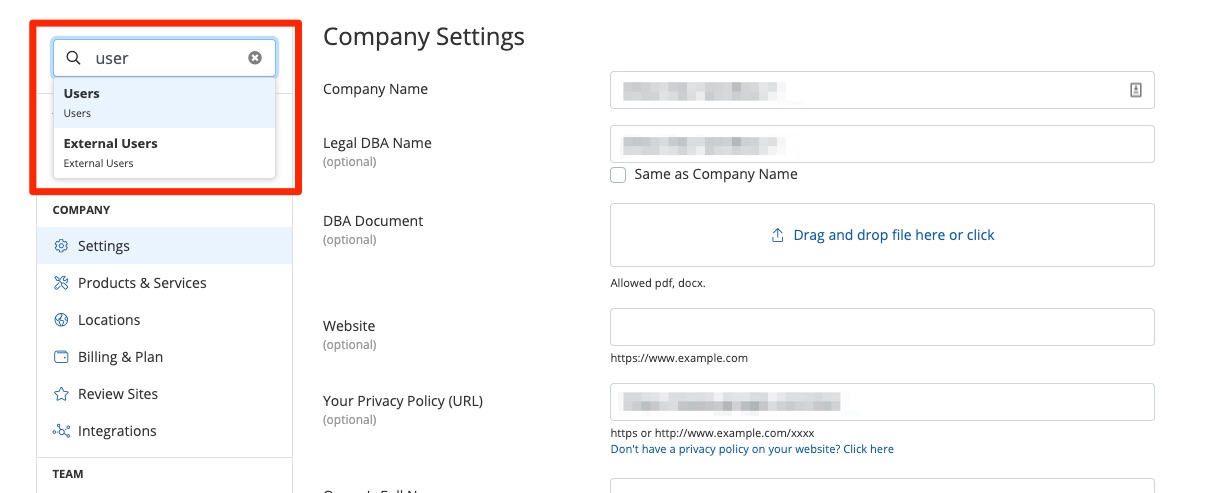Image resolution: width=1229 pixels, height=493 pixels.
Task: Click the Website input field
Action: [882, 327]
